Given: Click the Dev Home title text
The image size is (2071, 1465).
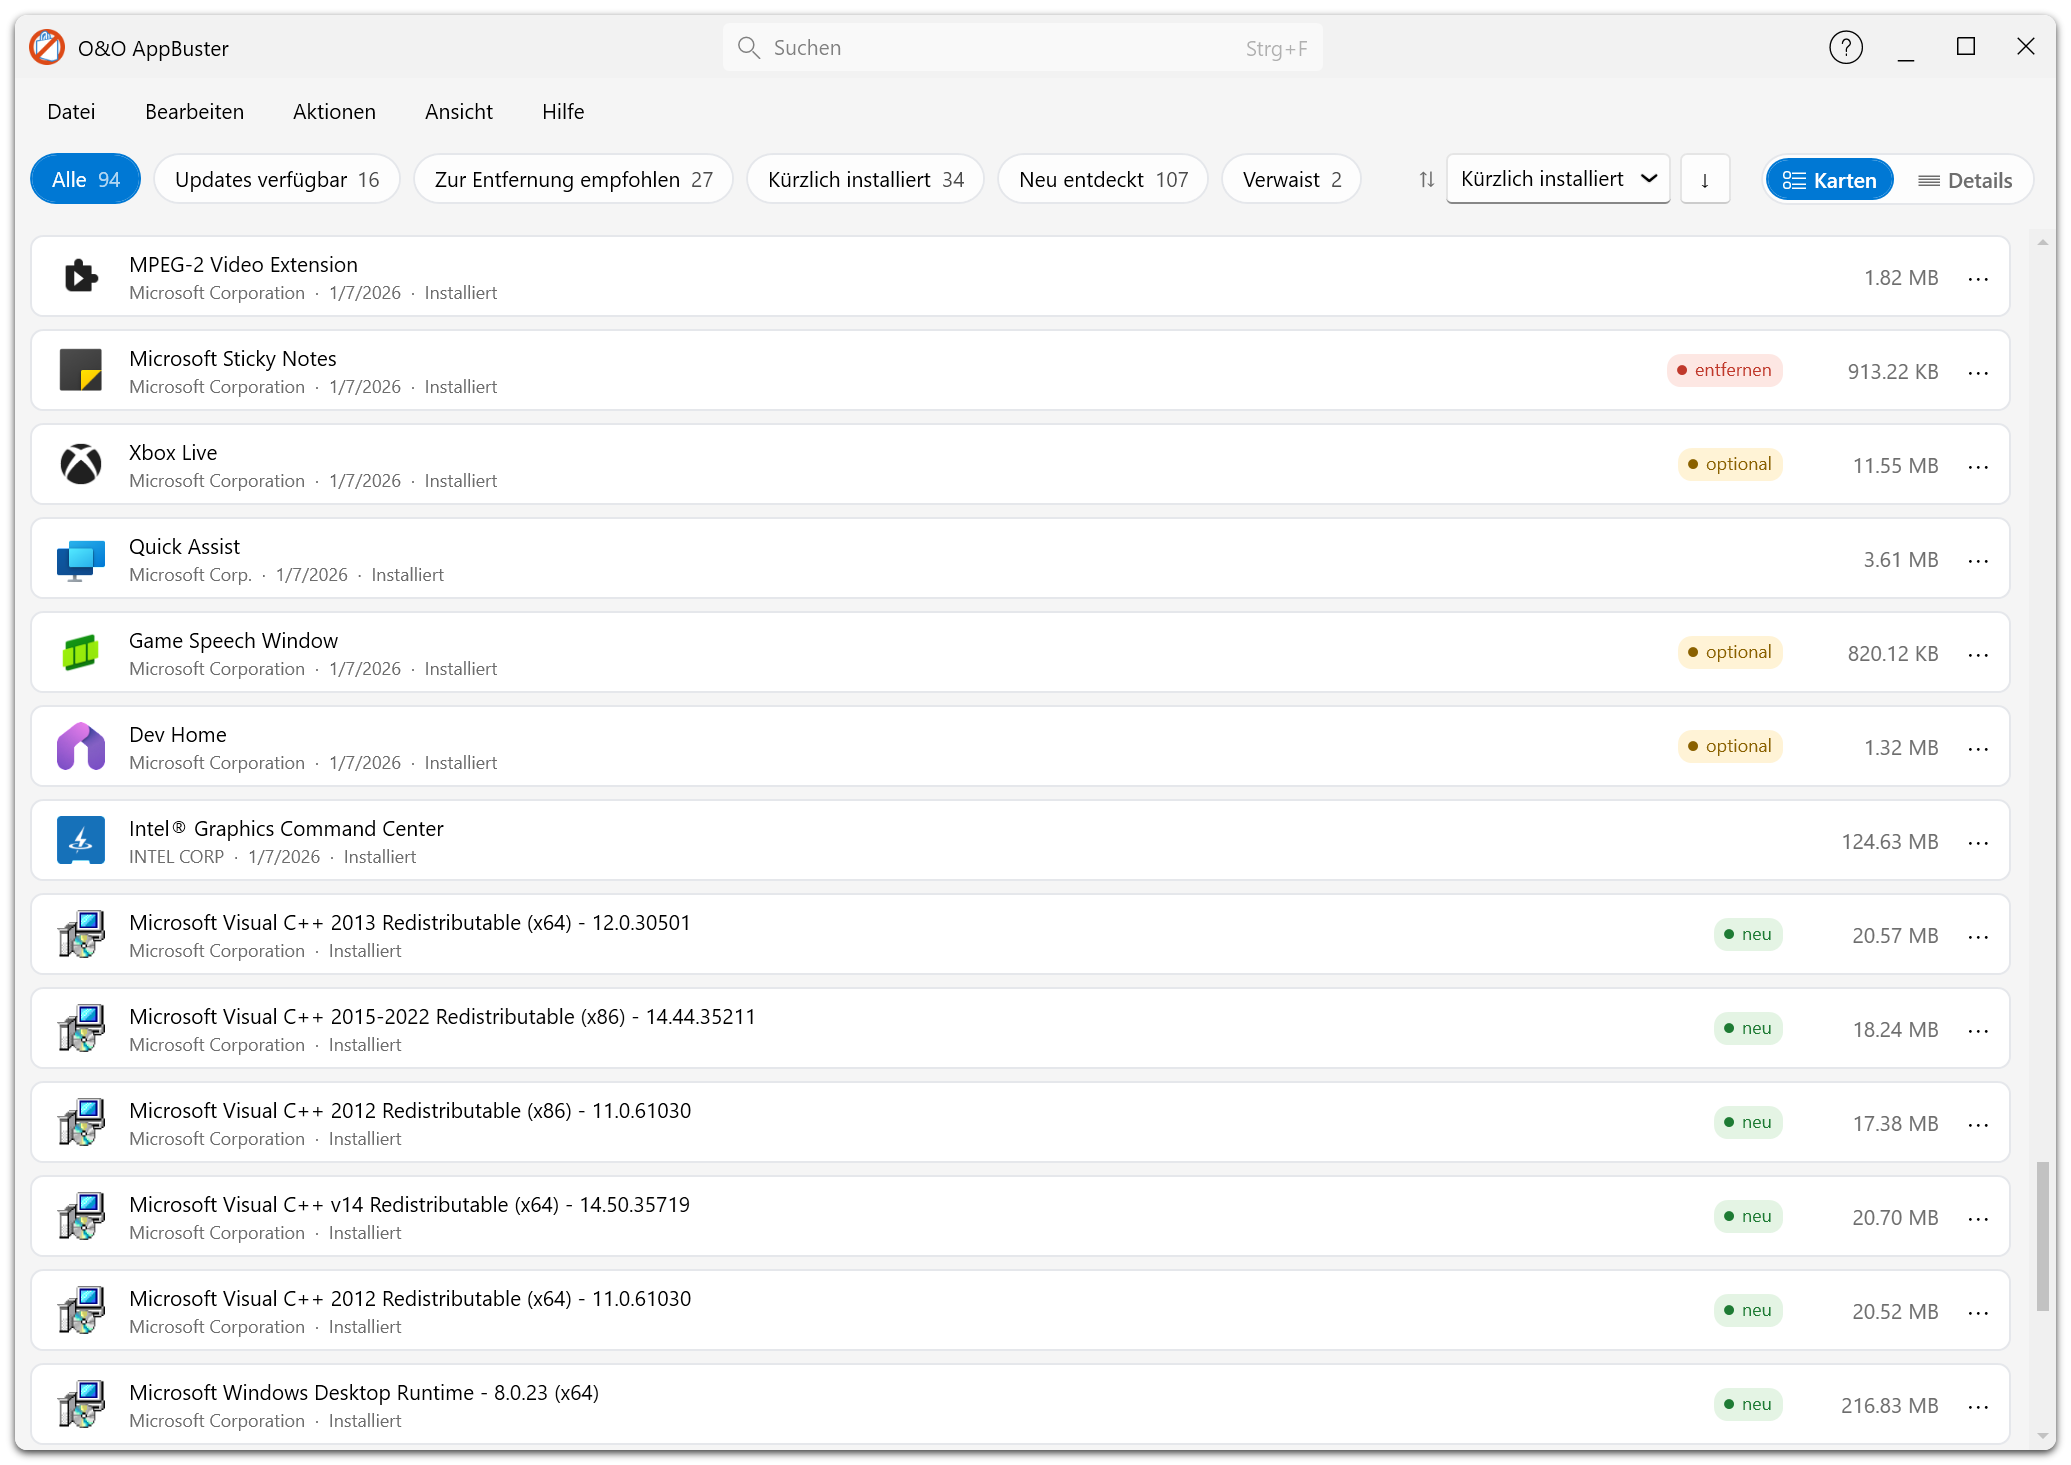Looking at the screenshot, I should pos(178,735).
